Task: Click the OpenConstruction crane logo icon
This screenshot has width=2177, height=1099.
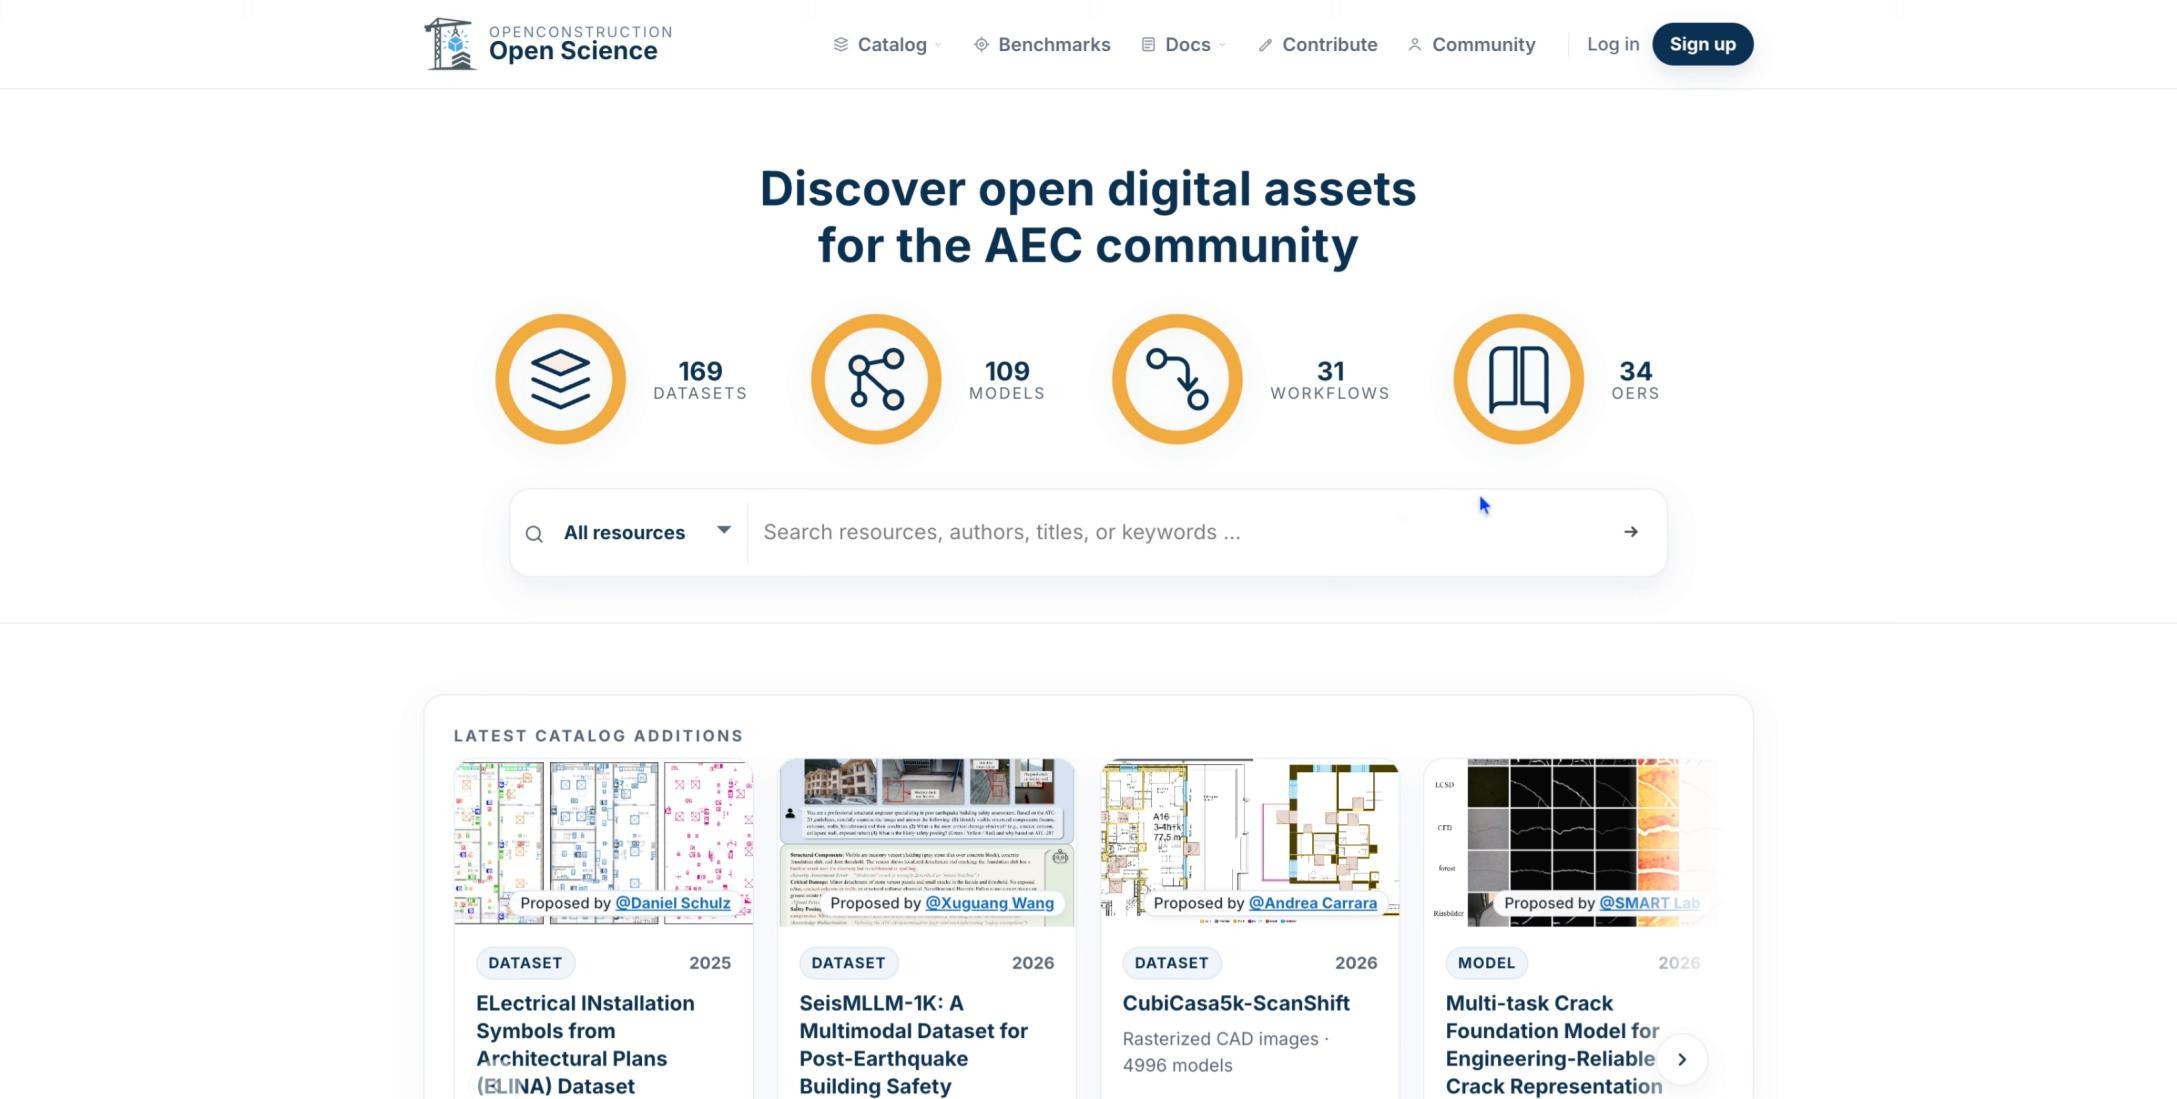Action: point(450,44)
